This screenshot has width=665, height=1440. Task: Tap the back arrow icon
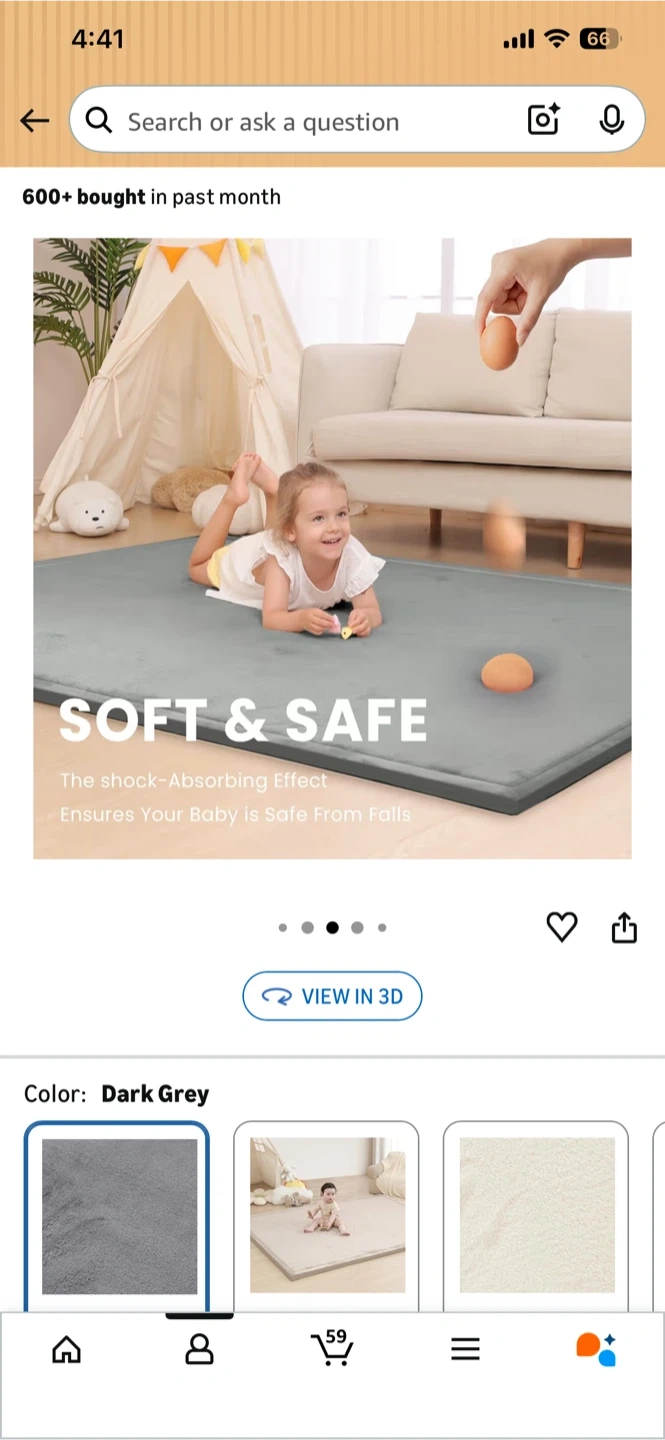tap(35, 121)
